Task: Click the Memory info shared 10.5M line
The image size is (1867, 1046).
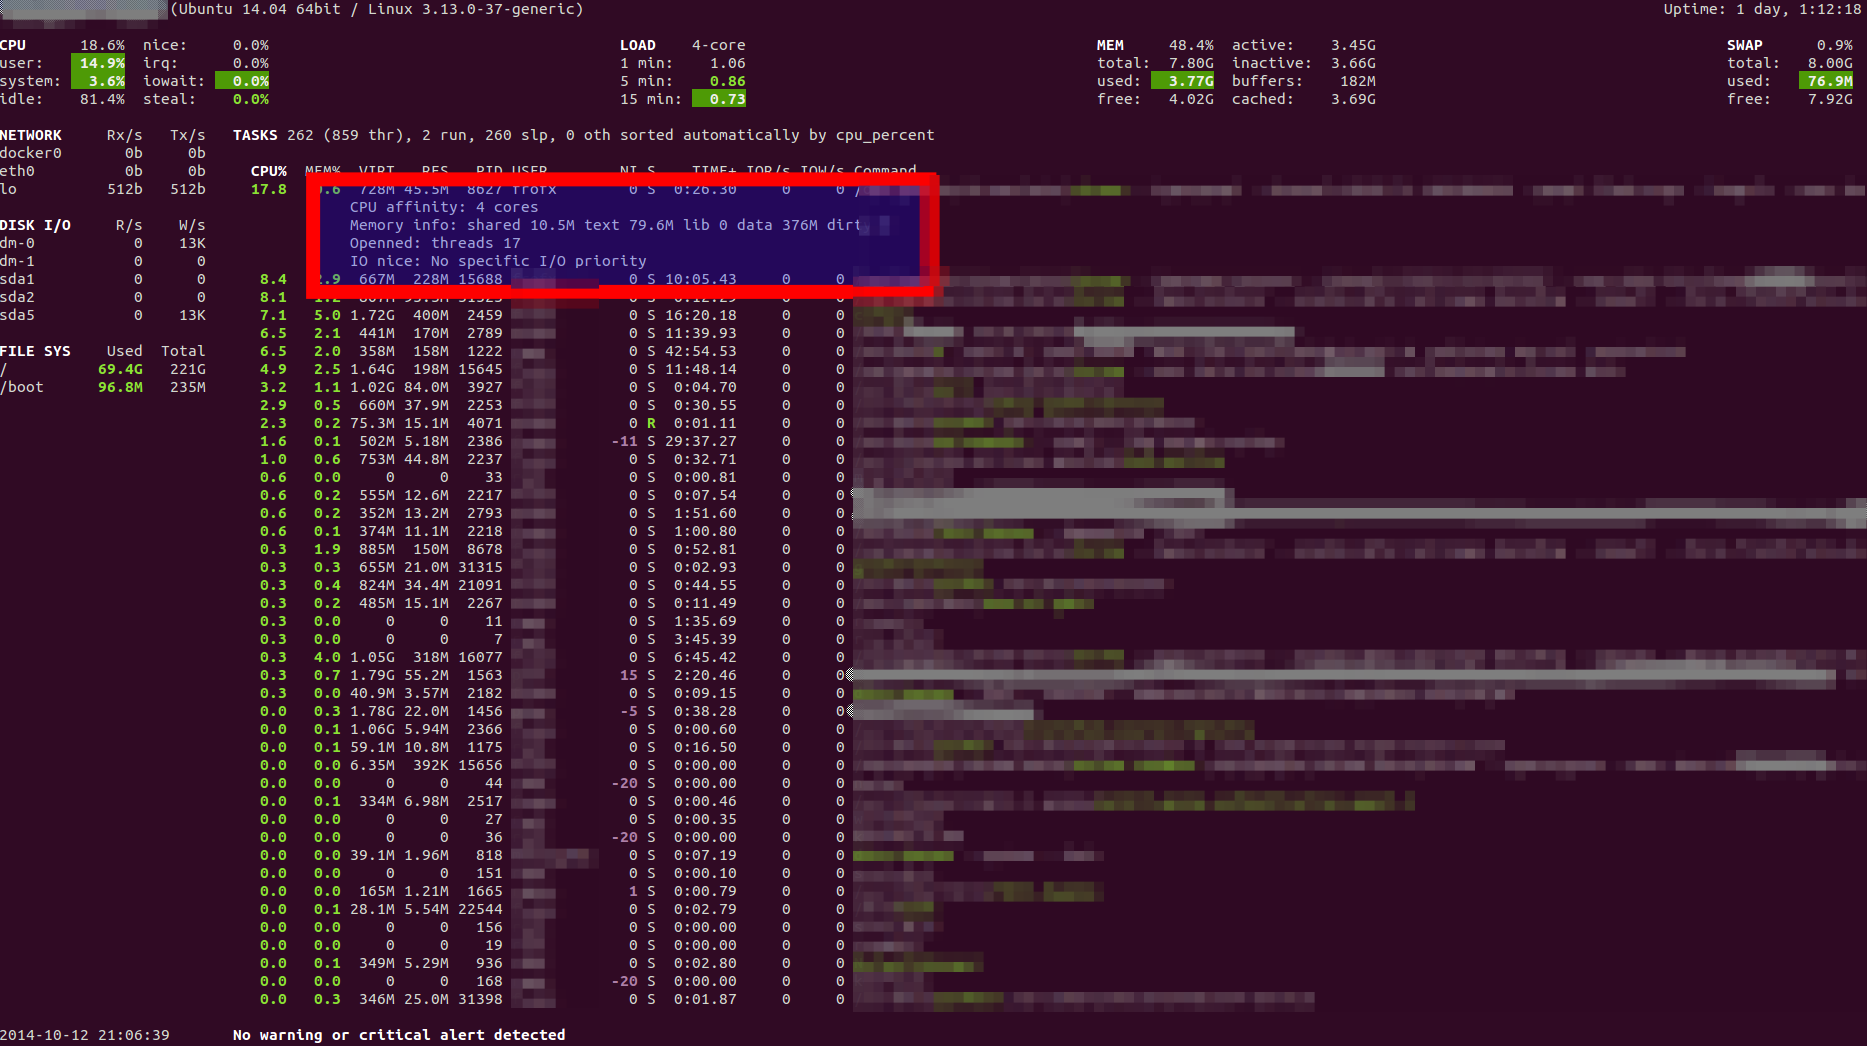Action: tap(605, 225)
